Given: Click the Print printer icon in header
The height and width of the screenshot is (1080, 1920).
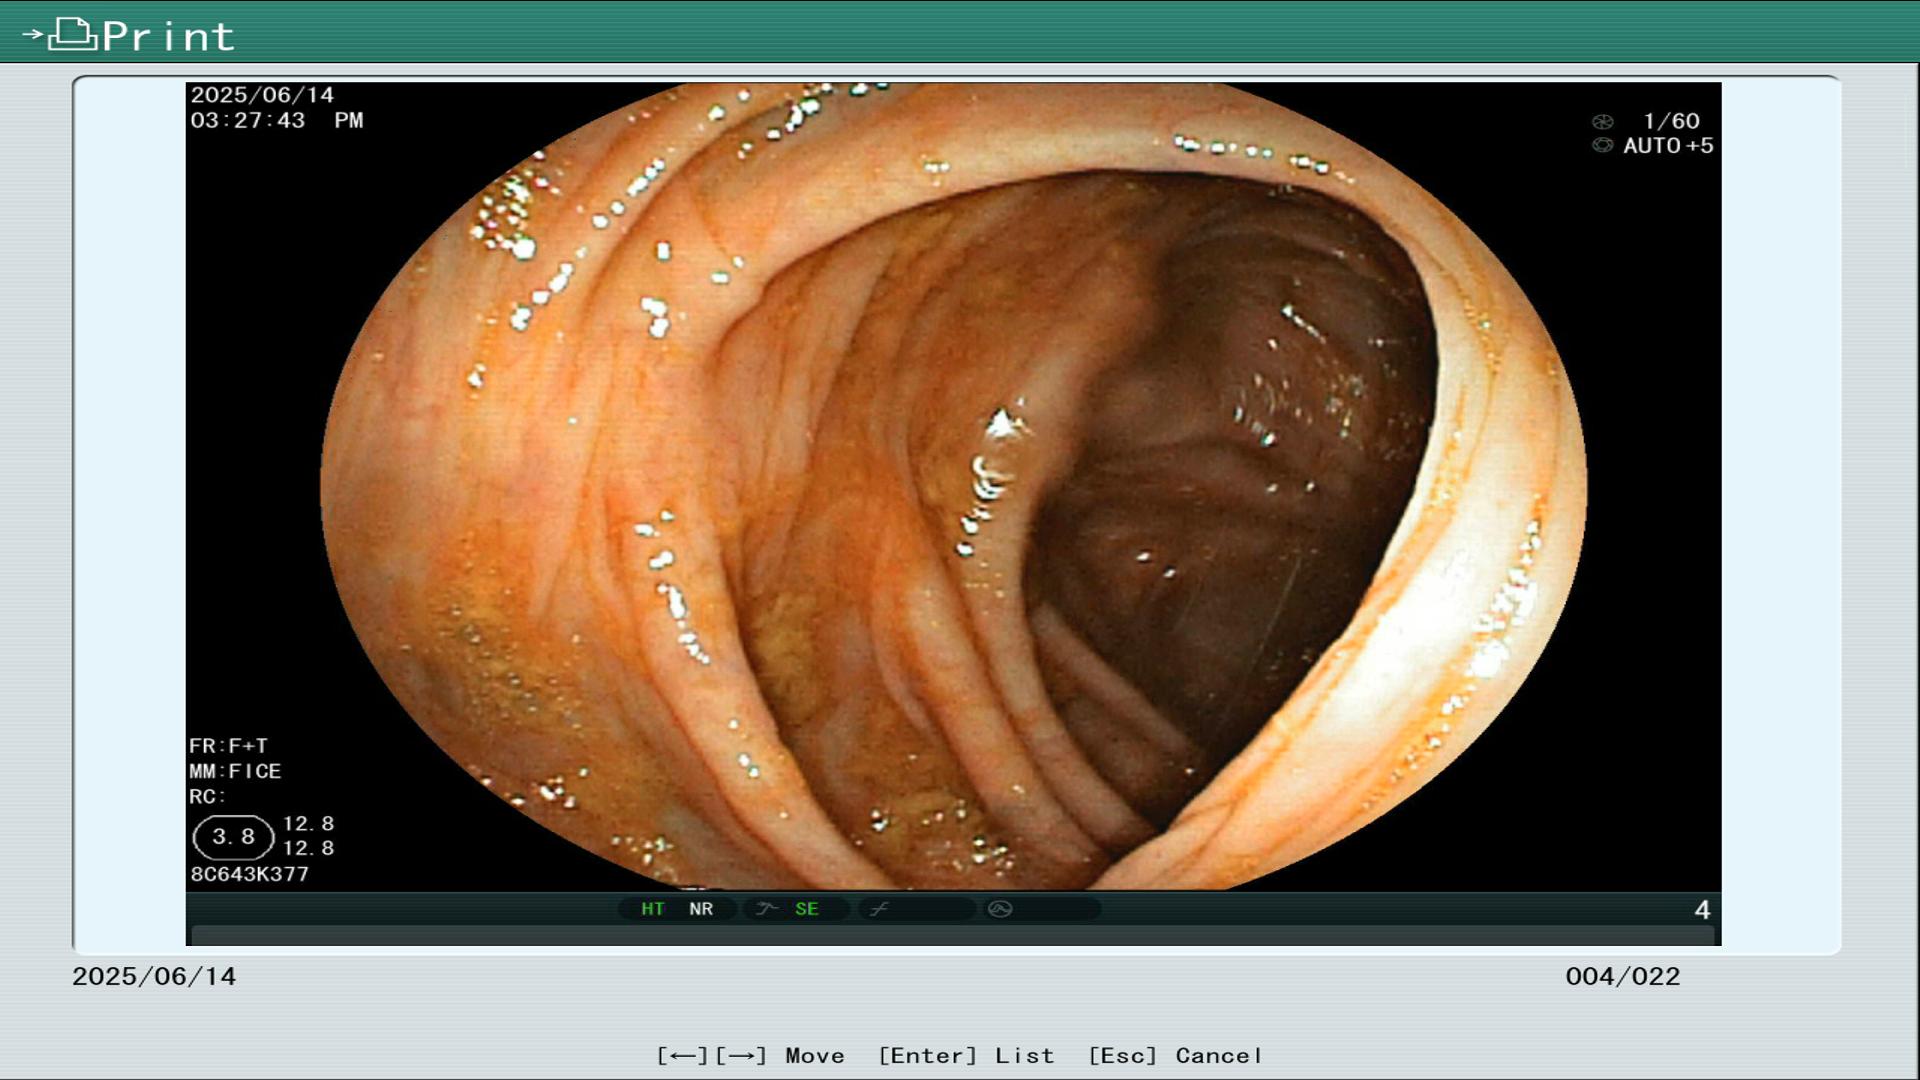Looking at the screenshot, I should coord(72,34).
